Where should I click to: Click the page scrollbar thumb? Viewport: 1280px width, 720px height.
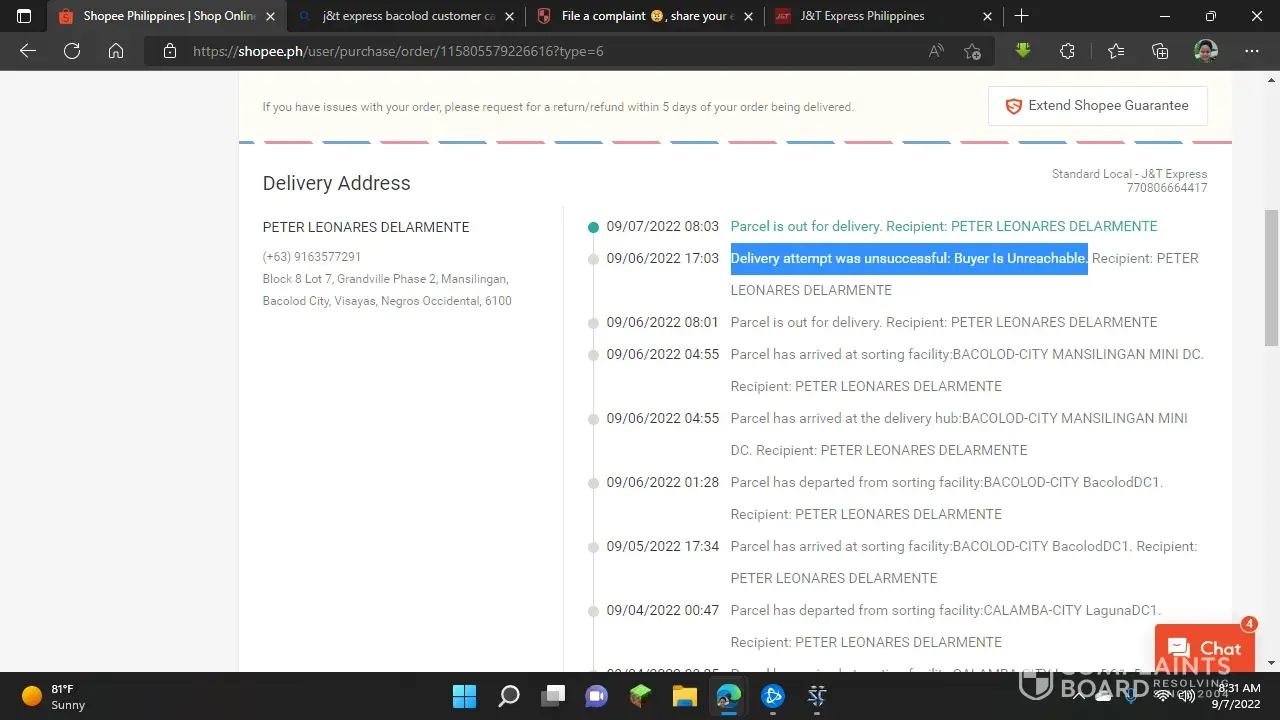pyautogui.click(x=1271, y=278)
